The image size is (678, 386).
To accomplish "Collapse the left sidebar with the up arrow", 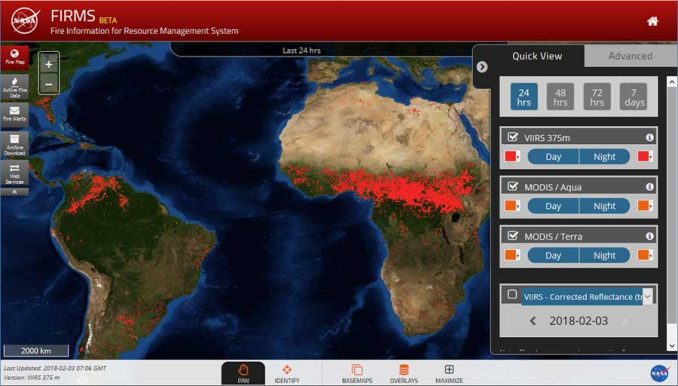I will [15, 192].
